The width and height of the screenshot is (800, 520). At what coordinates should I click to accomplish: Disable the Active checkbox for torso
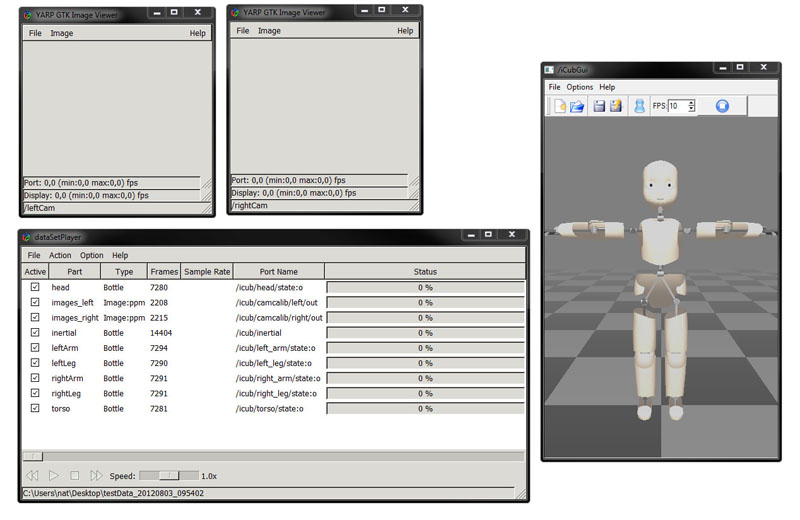35,408
